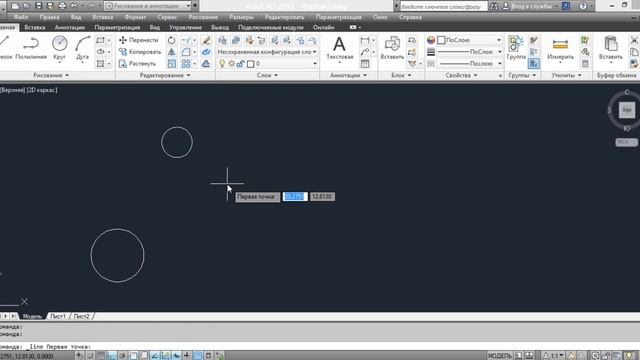Toggle the layer freeze sun icon

231,64
